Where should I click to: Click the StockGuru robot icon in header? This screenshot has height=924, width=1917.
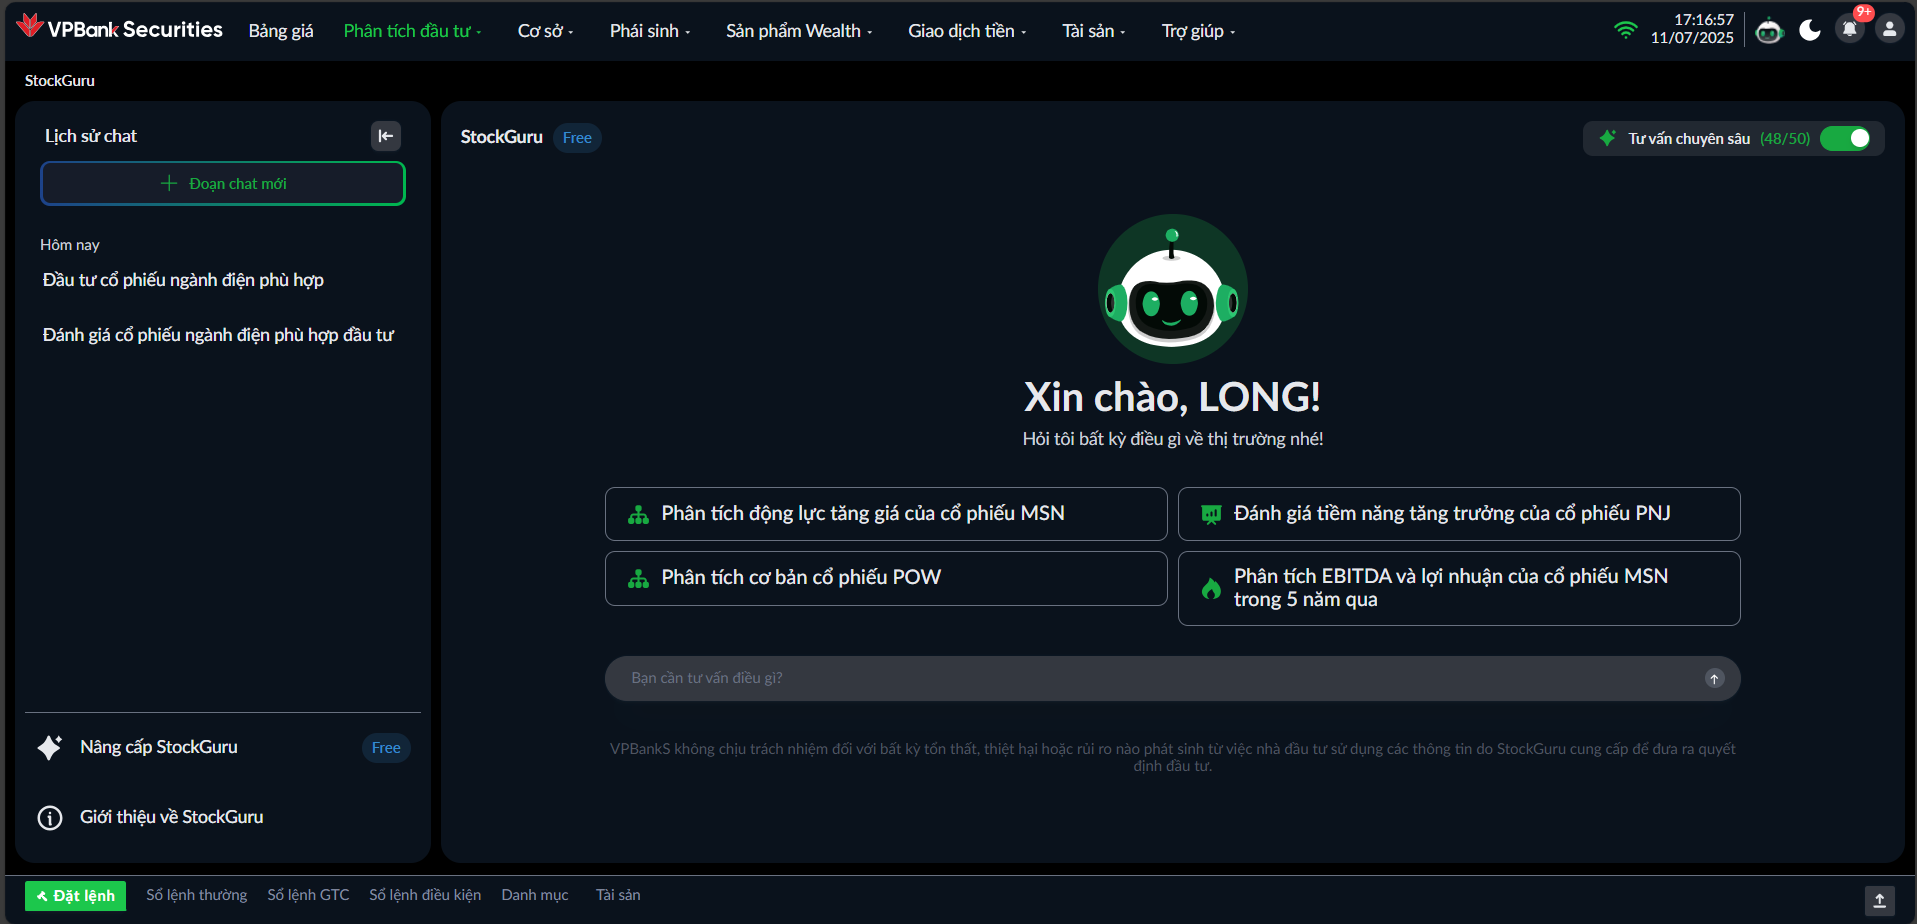point(1769,31)
